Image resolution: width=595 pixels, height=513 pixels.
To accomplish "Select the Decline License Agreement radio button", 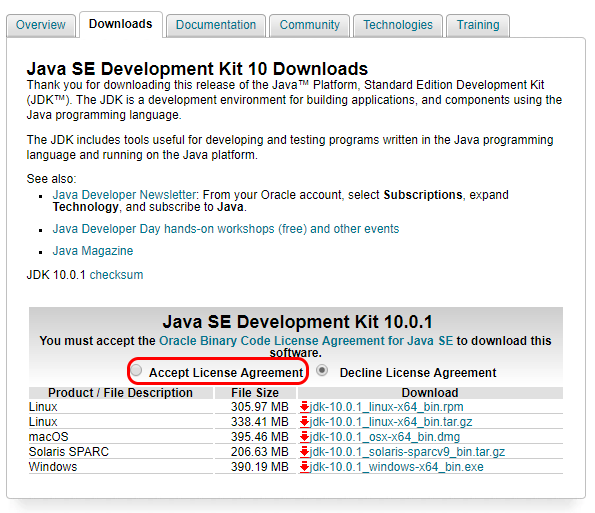I will click(322, 370).
